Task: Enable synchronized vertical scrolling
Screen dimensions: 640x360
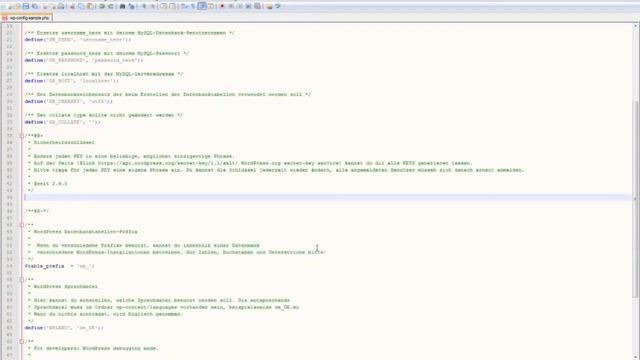Action: [x=164, y=6]
